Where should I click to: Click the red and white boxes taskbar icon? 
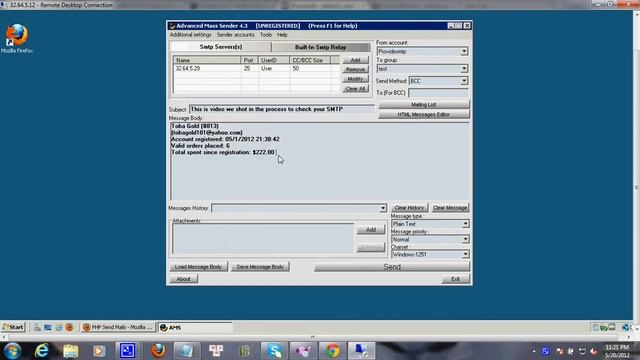(216, 351)
